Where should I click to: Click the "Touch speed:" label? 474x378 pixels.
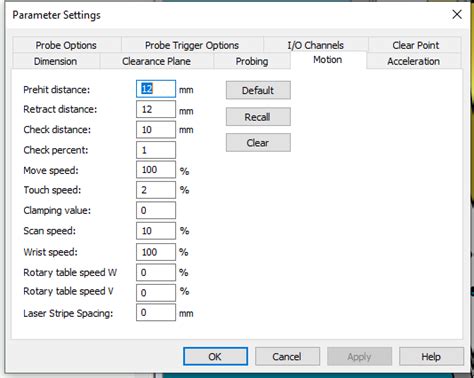pos(52,190)
